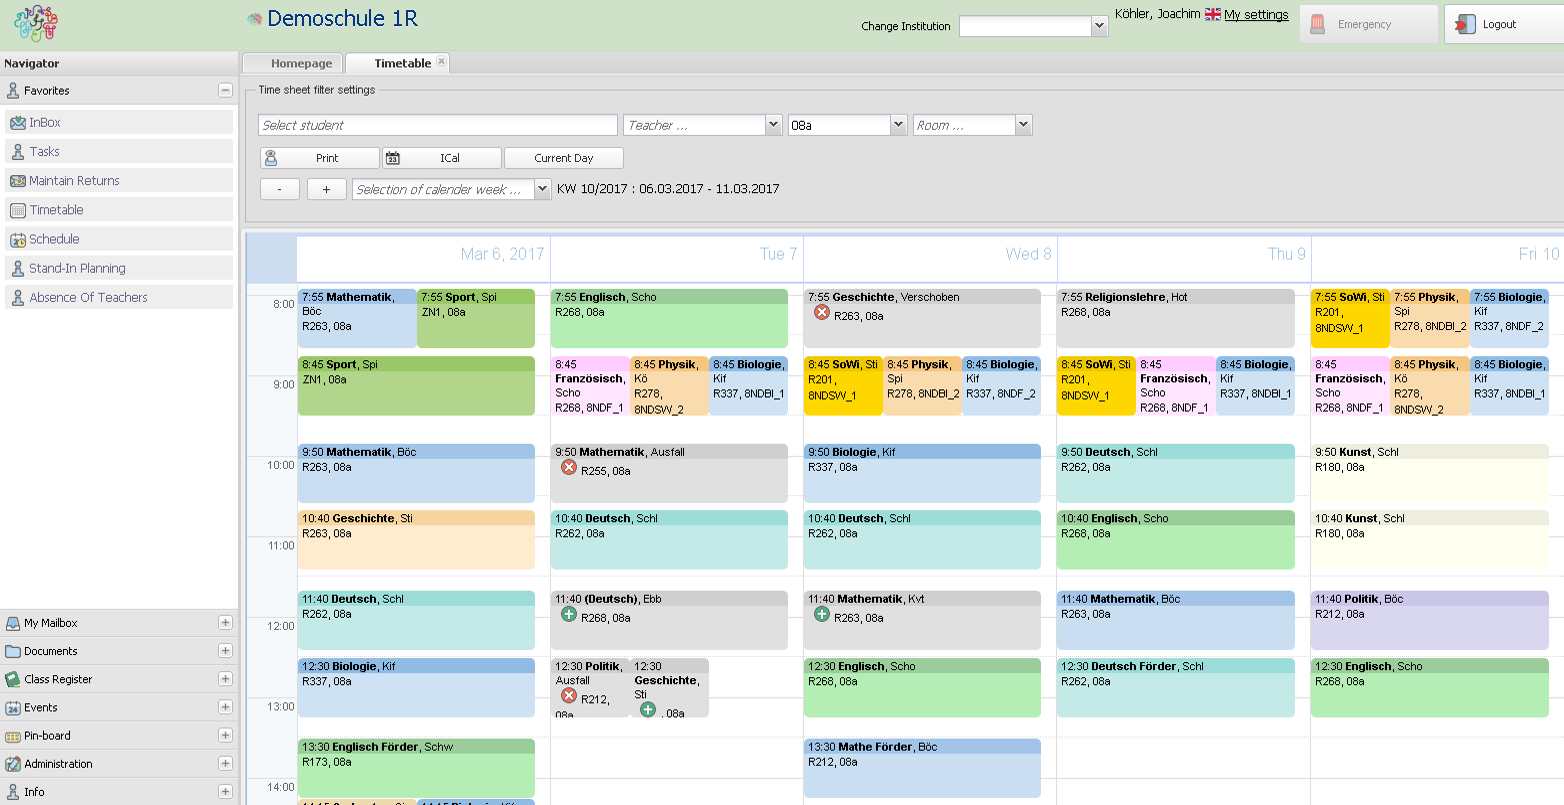Screen dimensions: 1564x805
Task: Click the Class Register book icon
Action: tap(13, 679)
